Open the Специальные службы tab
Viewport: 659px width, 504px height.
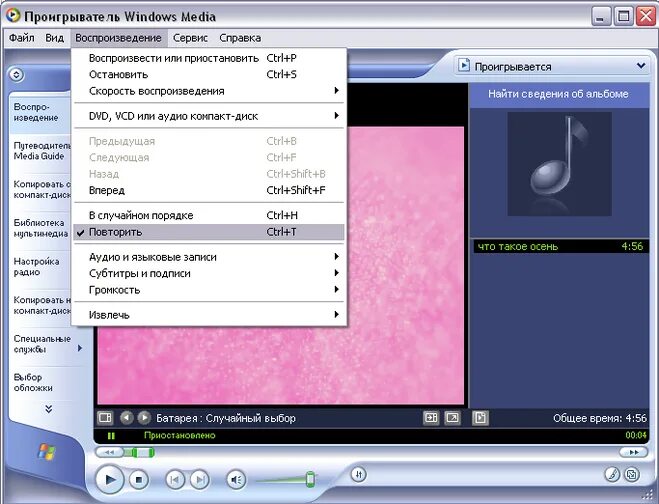tap(42, 344)
